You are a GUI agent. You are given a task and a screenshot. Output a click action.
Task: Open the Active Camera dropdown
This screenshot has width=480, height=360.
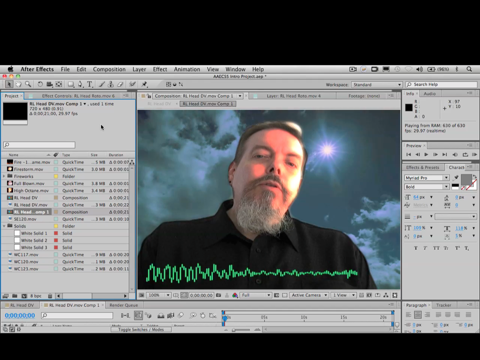(309, 295)
